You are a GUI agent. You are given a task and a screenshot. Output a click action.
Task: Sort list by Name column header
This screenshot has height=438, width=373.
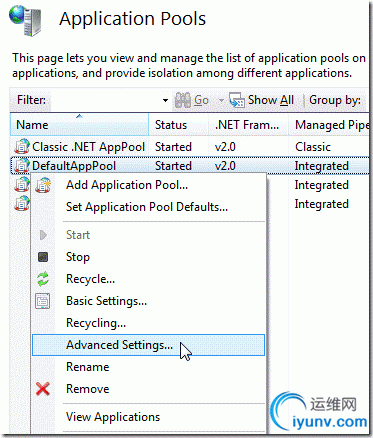(79, 125)
